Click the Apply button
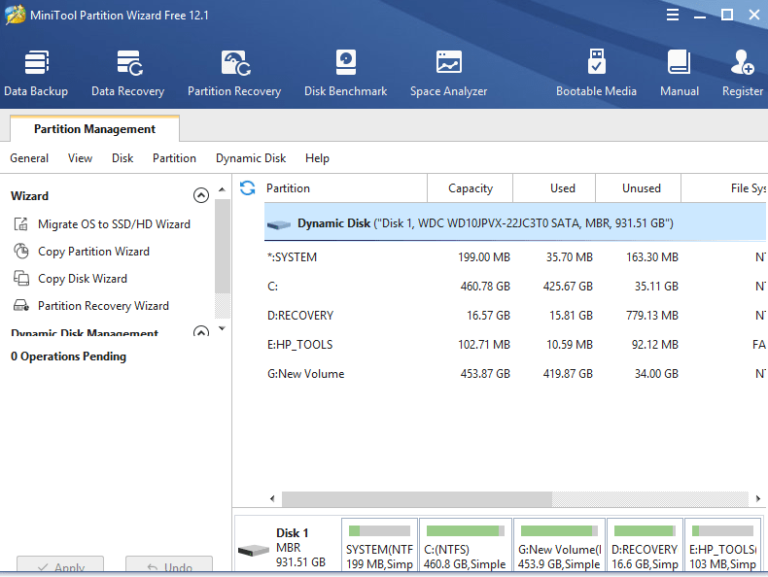Screen dimensions: 768x577 [x=60, y=567]
